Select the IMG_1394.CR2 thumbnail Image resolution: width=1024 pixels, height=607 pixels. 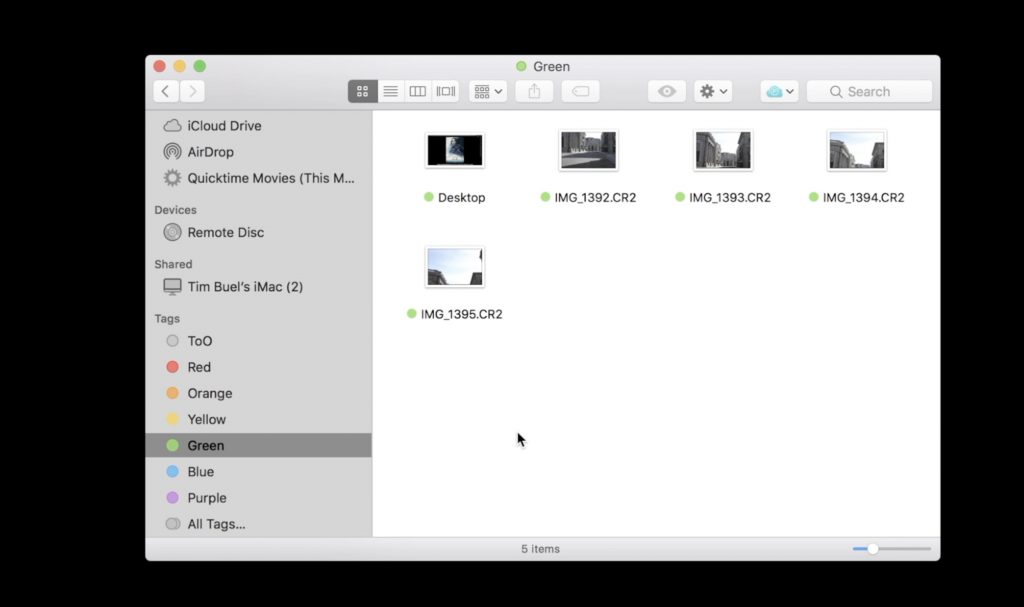coord(857,150)
